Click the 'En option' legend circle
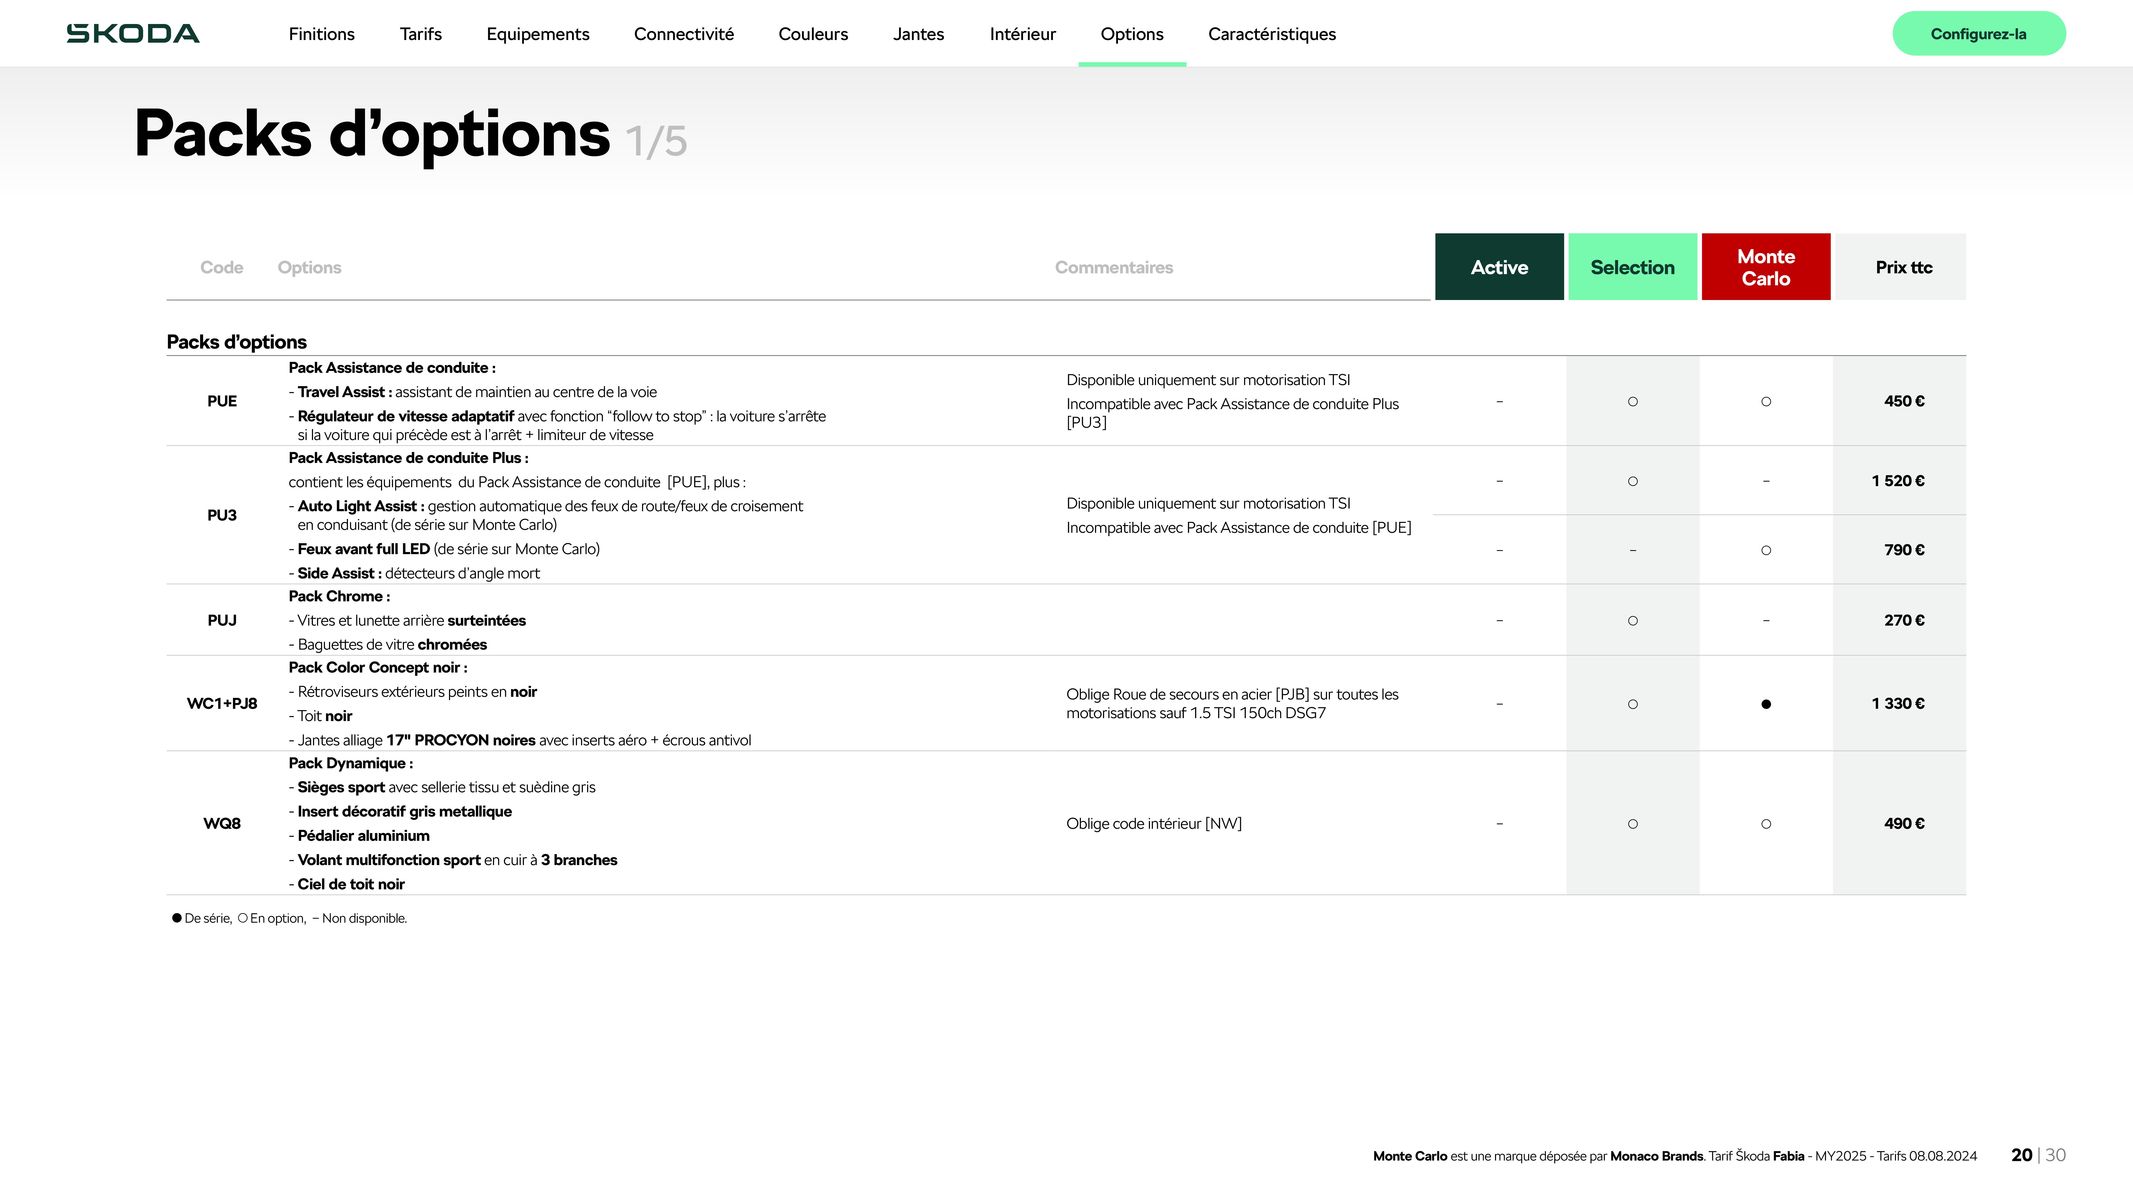 (x=242, y=918)
